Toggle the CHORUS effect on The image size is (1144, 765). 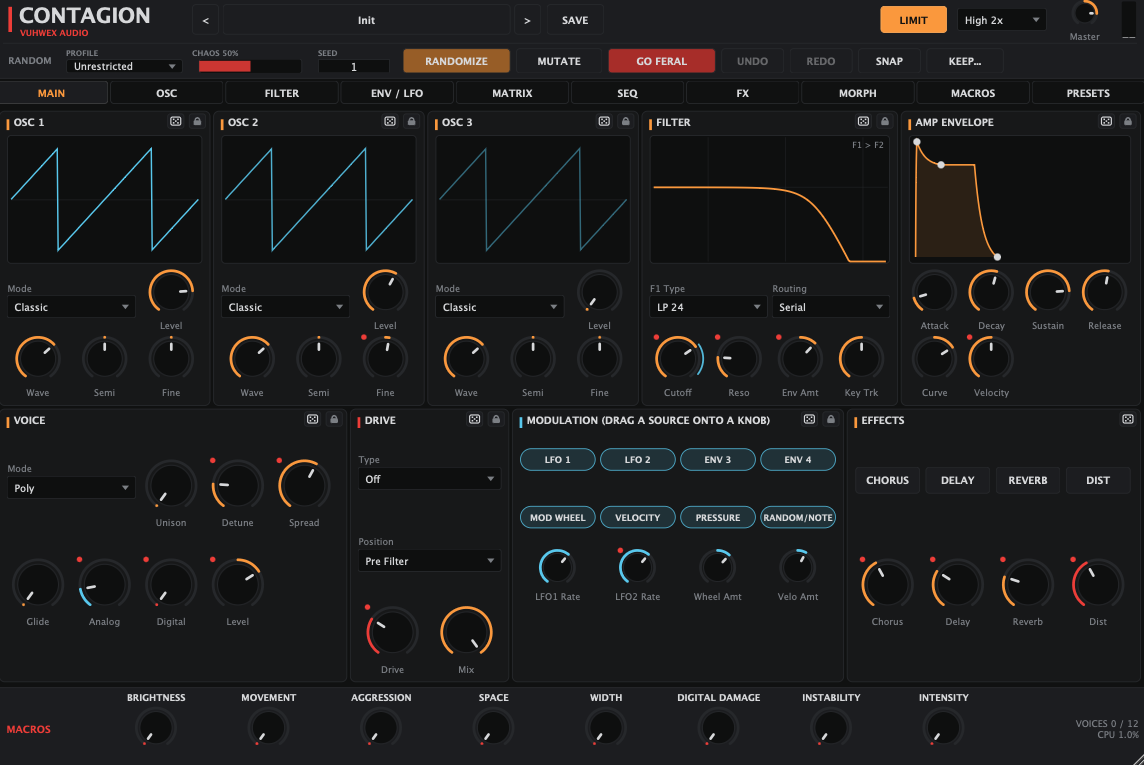(887, 481)
